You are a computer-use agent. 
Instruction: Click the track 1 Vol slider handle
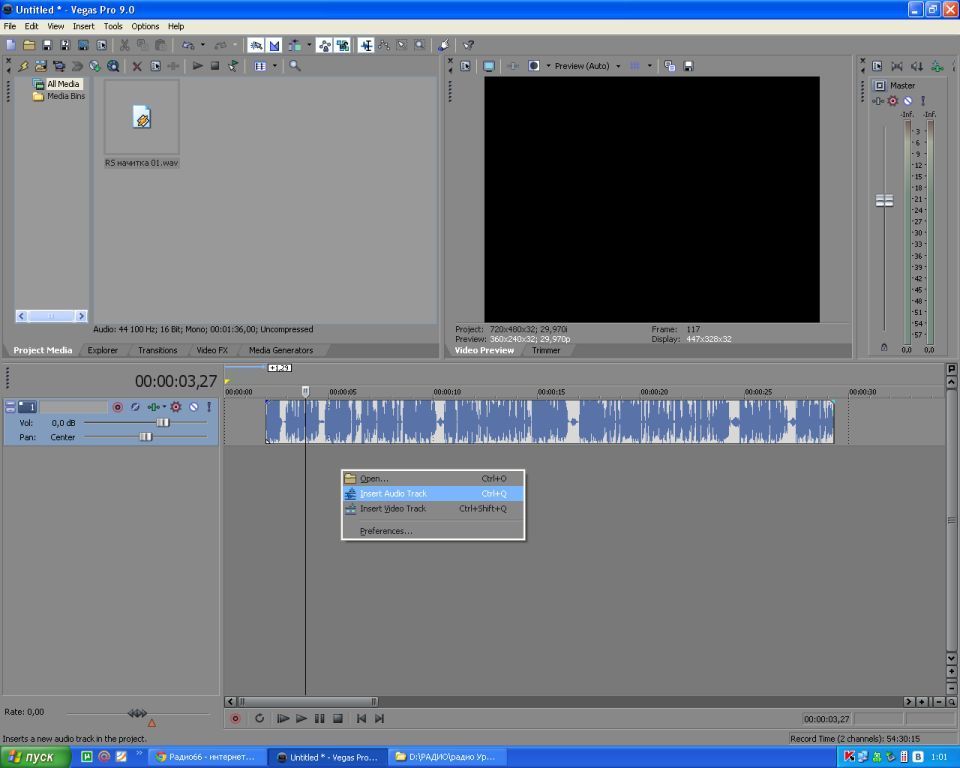pyautogui.click(x=163, y=423)
